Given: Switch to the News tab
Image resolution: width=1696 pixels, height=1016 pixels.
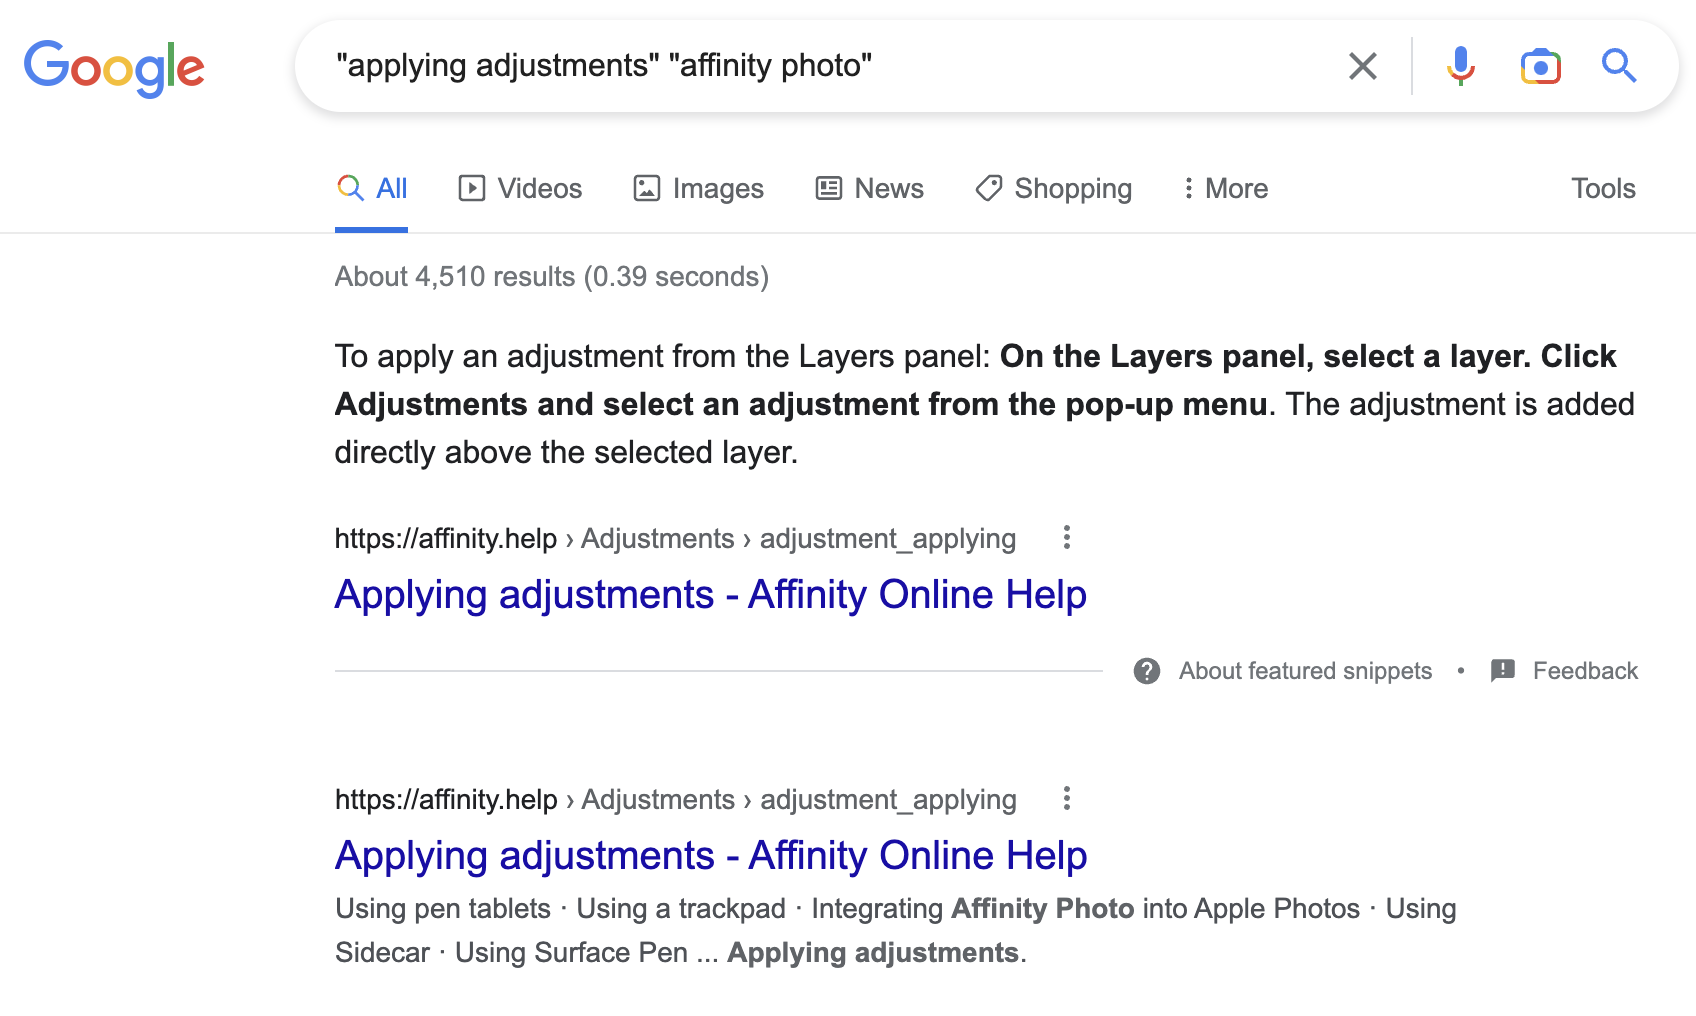Looking at the screenshot, I should tap(869, 189).
